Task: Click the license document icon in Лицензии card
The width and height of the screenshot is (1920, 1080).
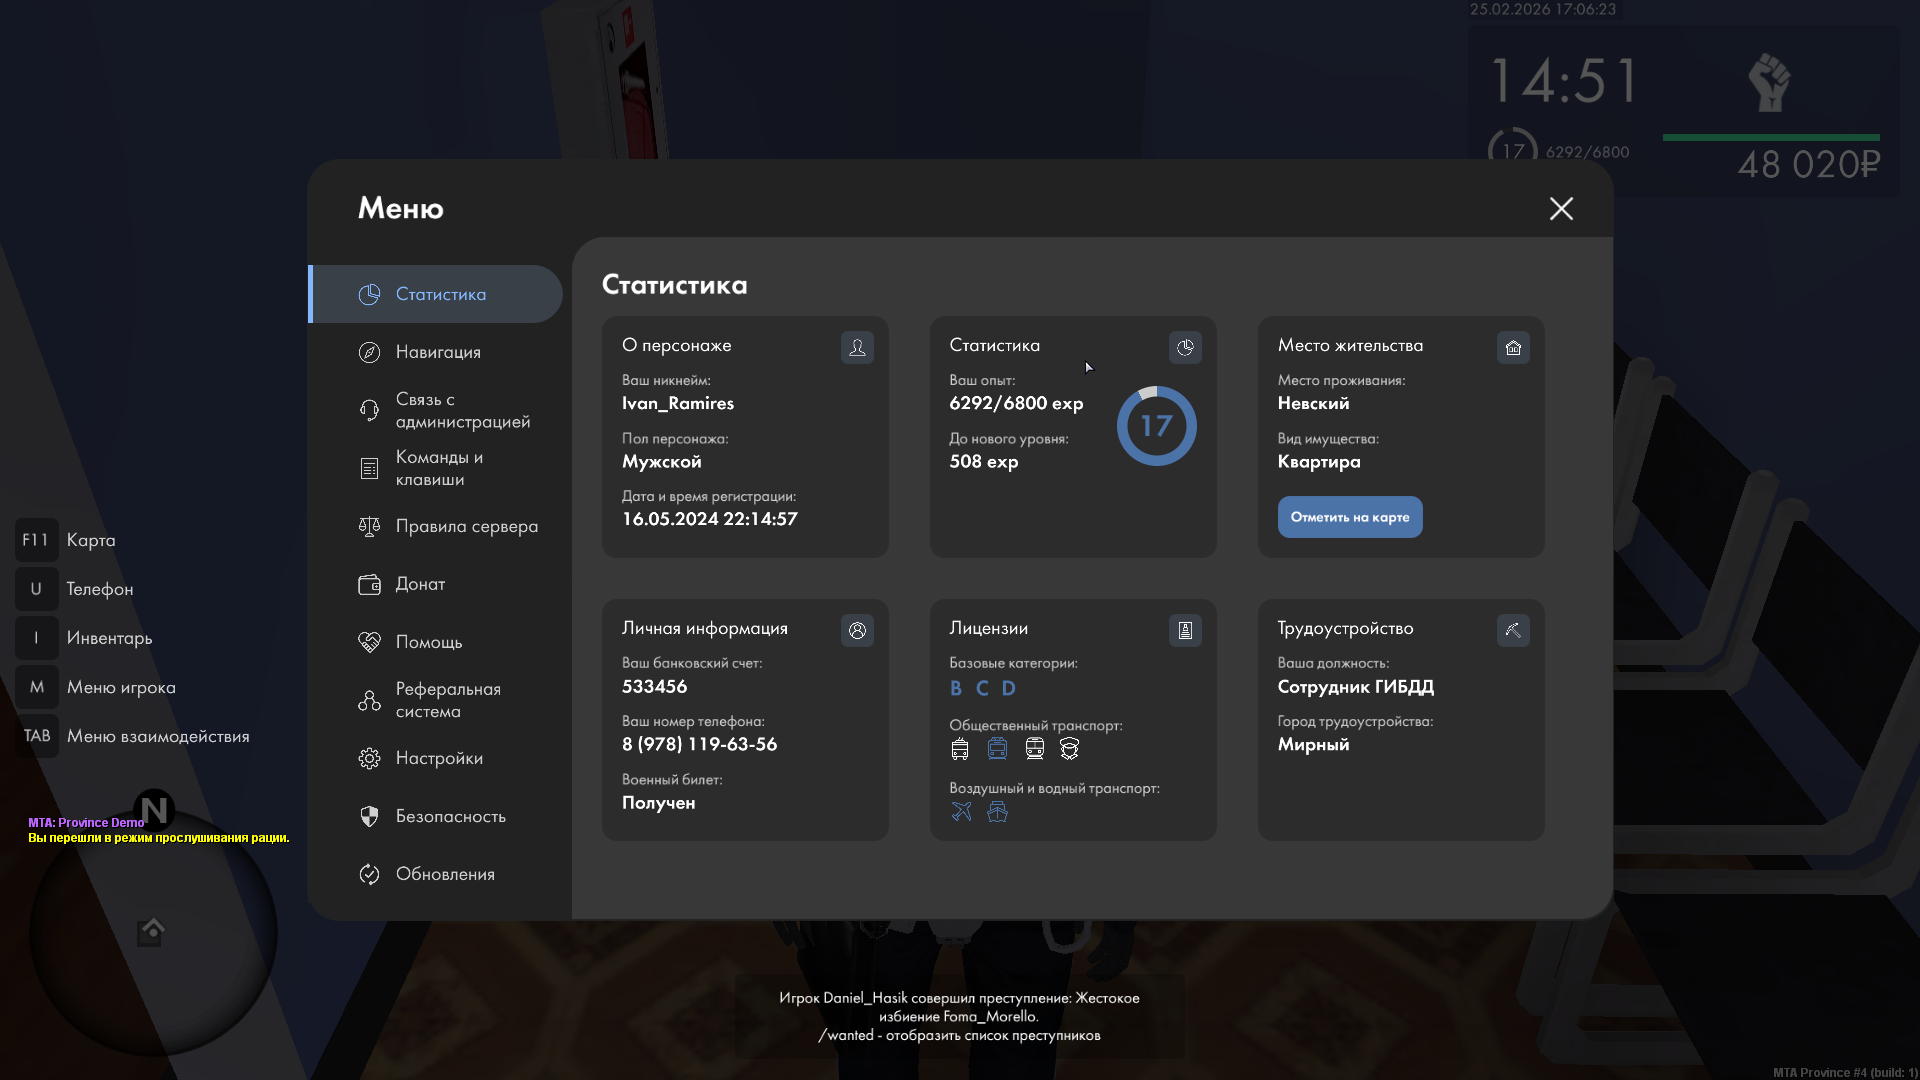Action: pos(1185,630)
